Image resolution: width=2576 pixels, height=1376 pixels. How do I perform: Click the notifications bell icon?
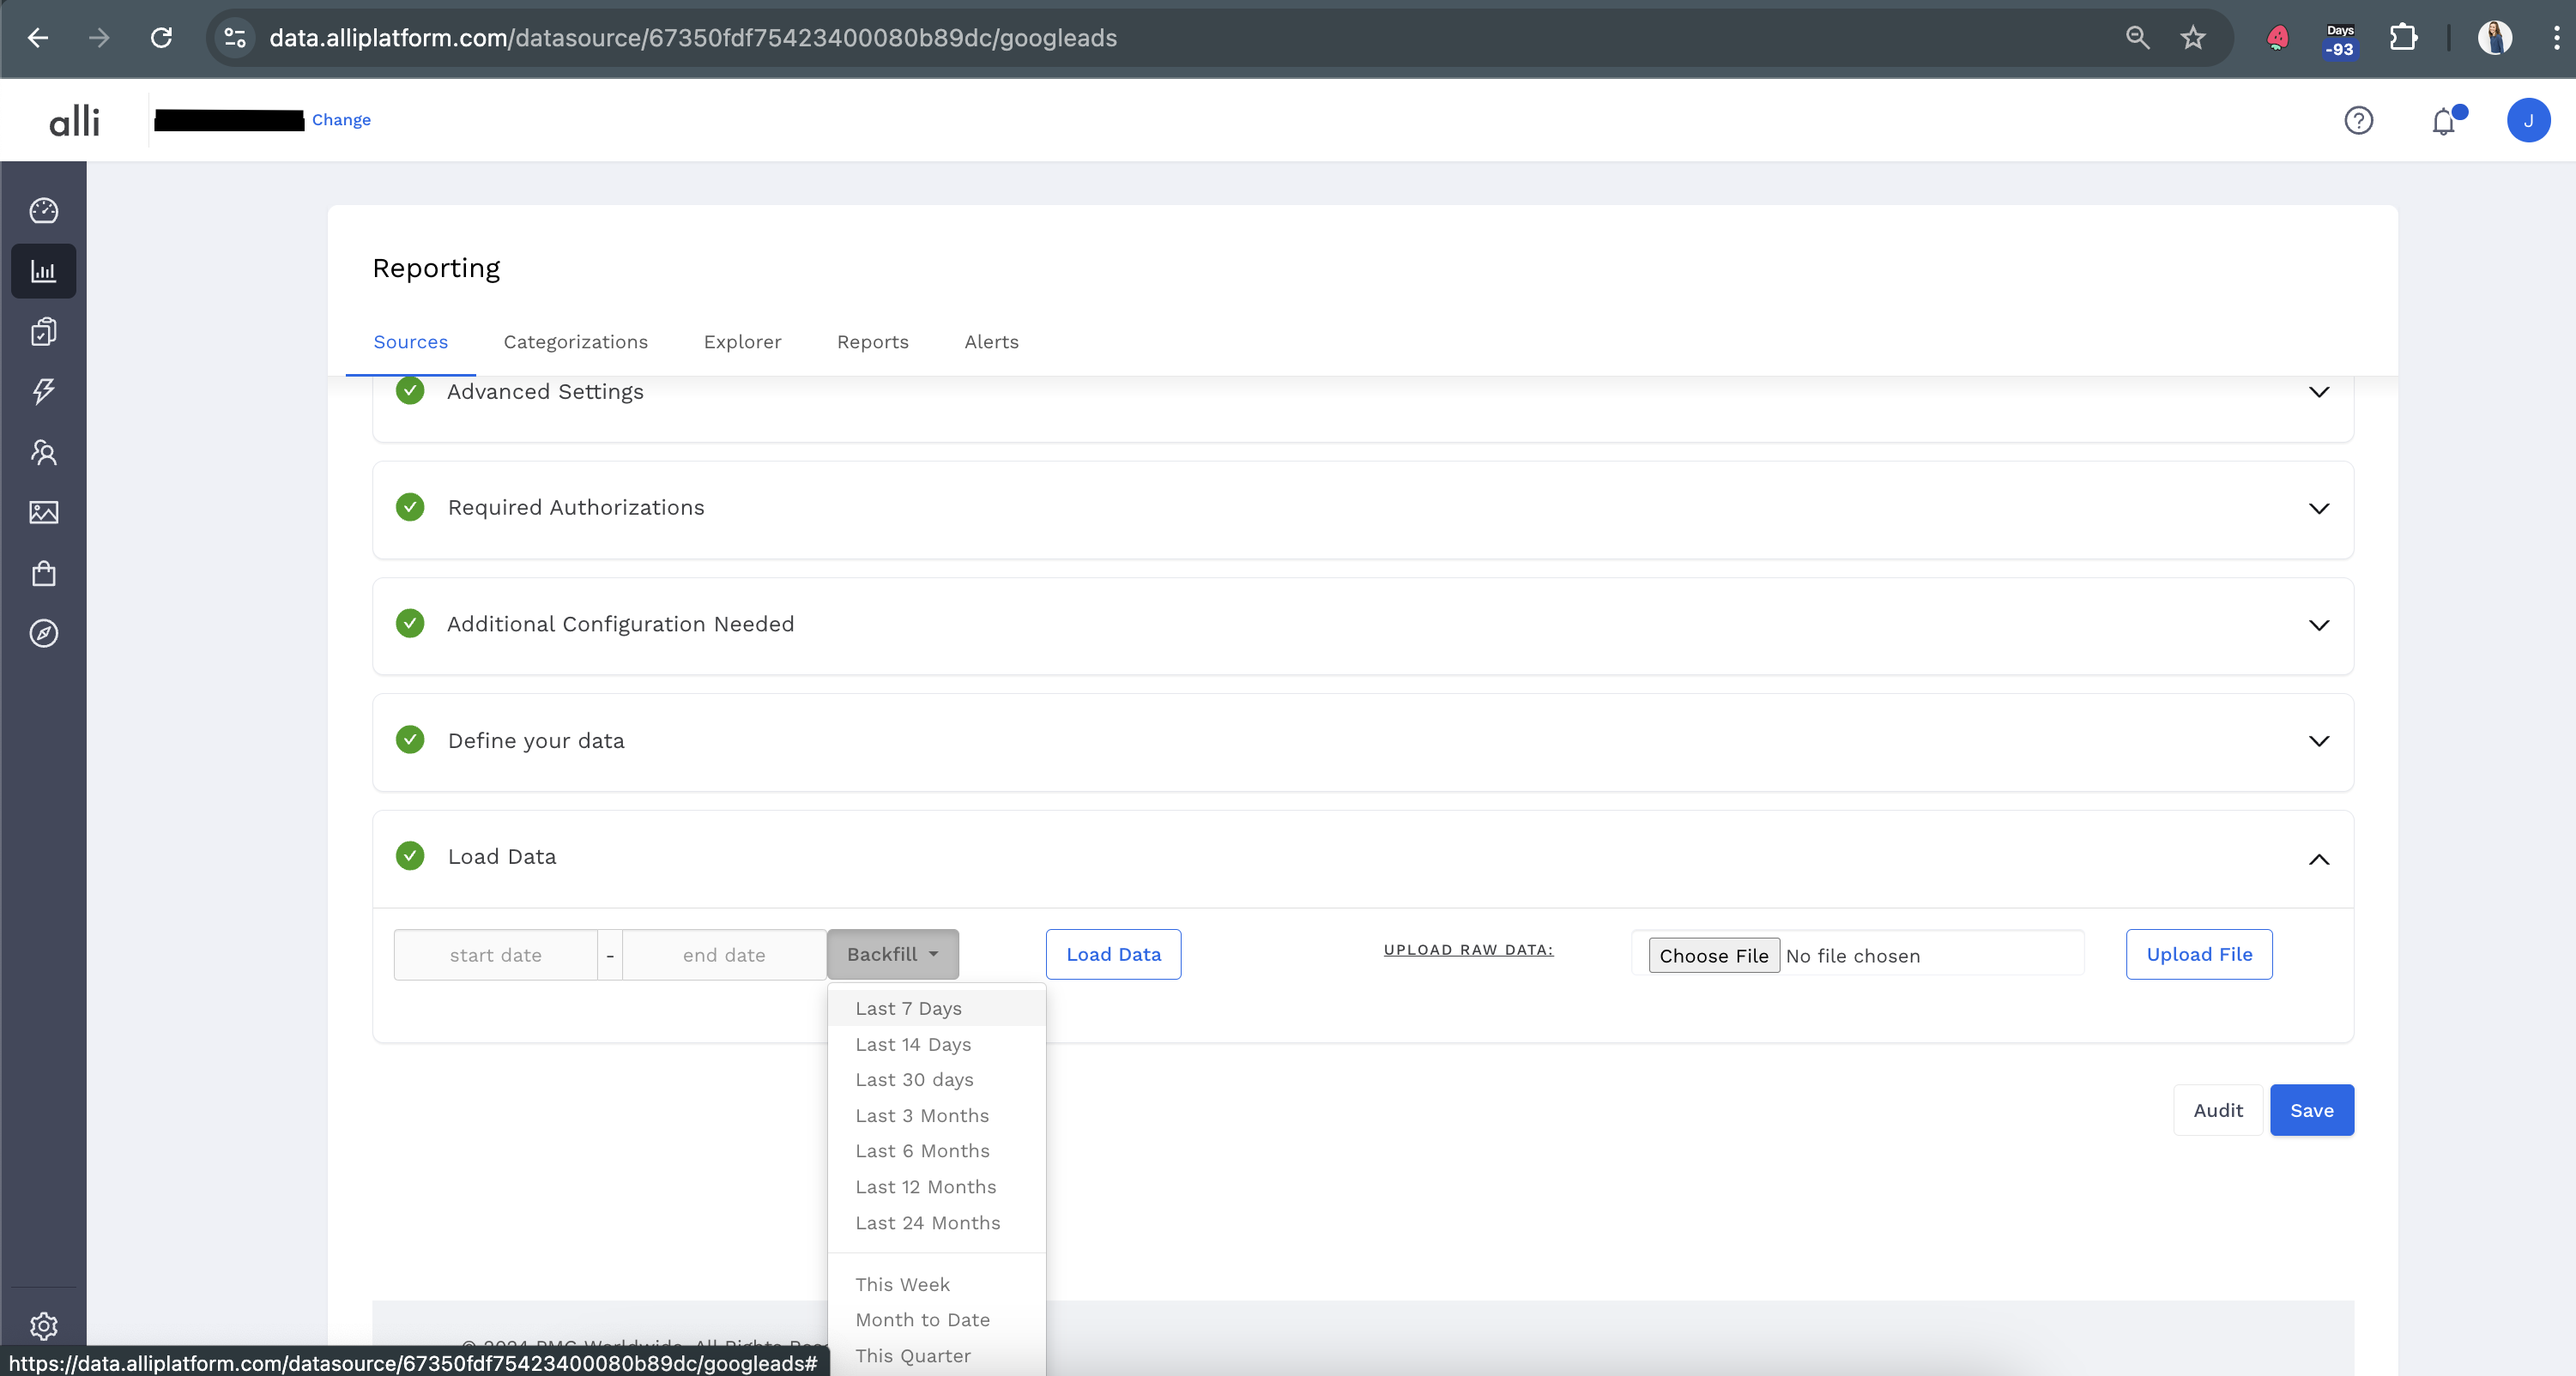click(2443, 121)
